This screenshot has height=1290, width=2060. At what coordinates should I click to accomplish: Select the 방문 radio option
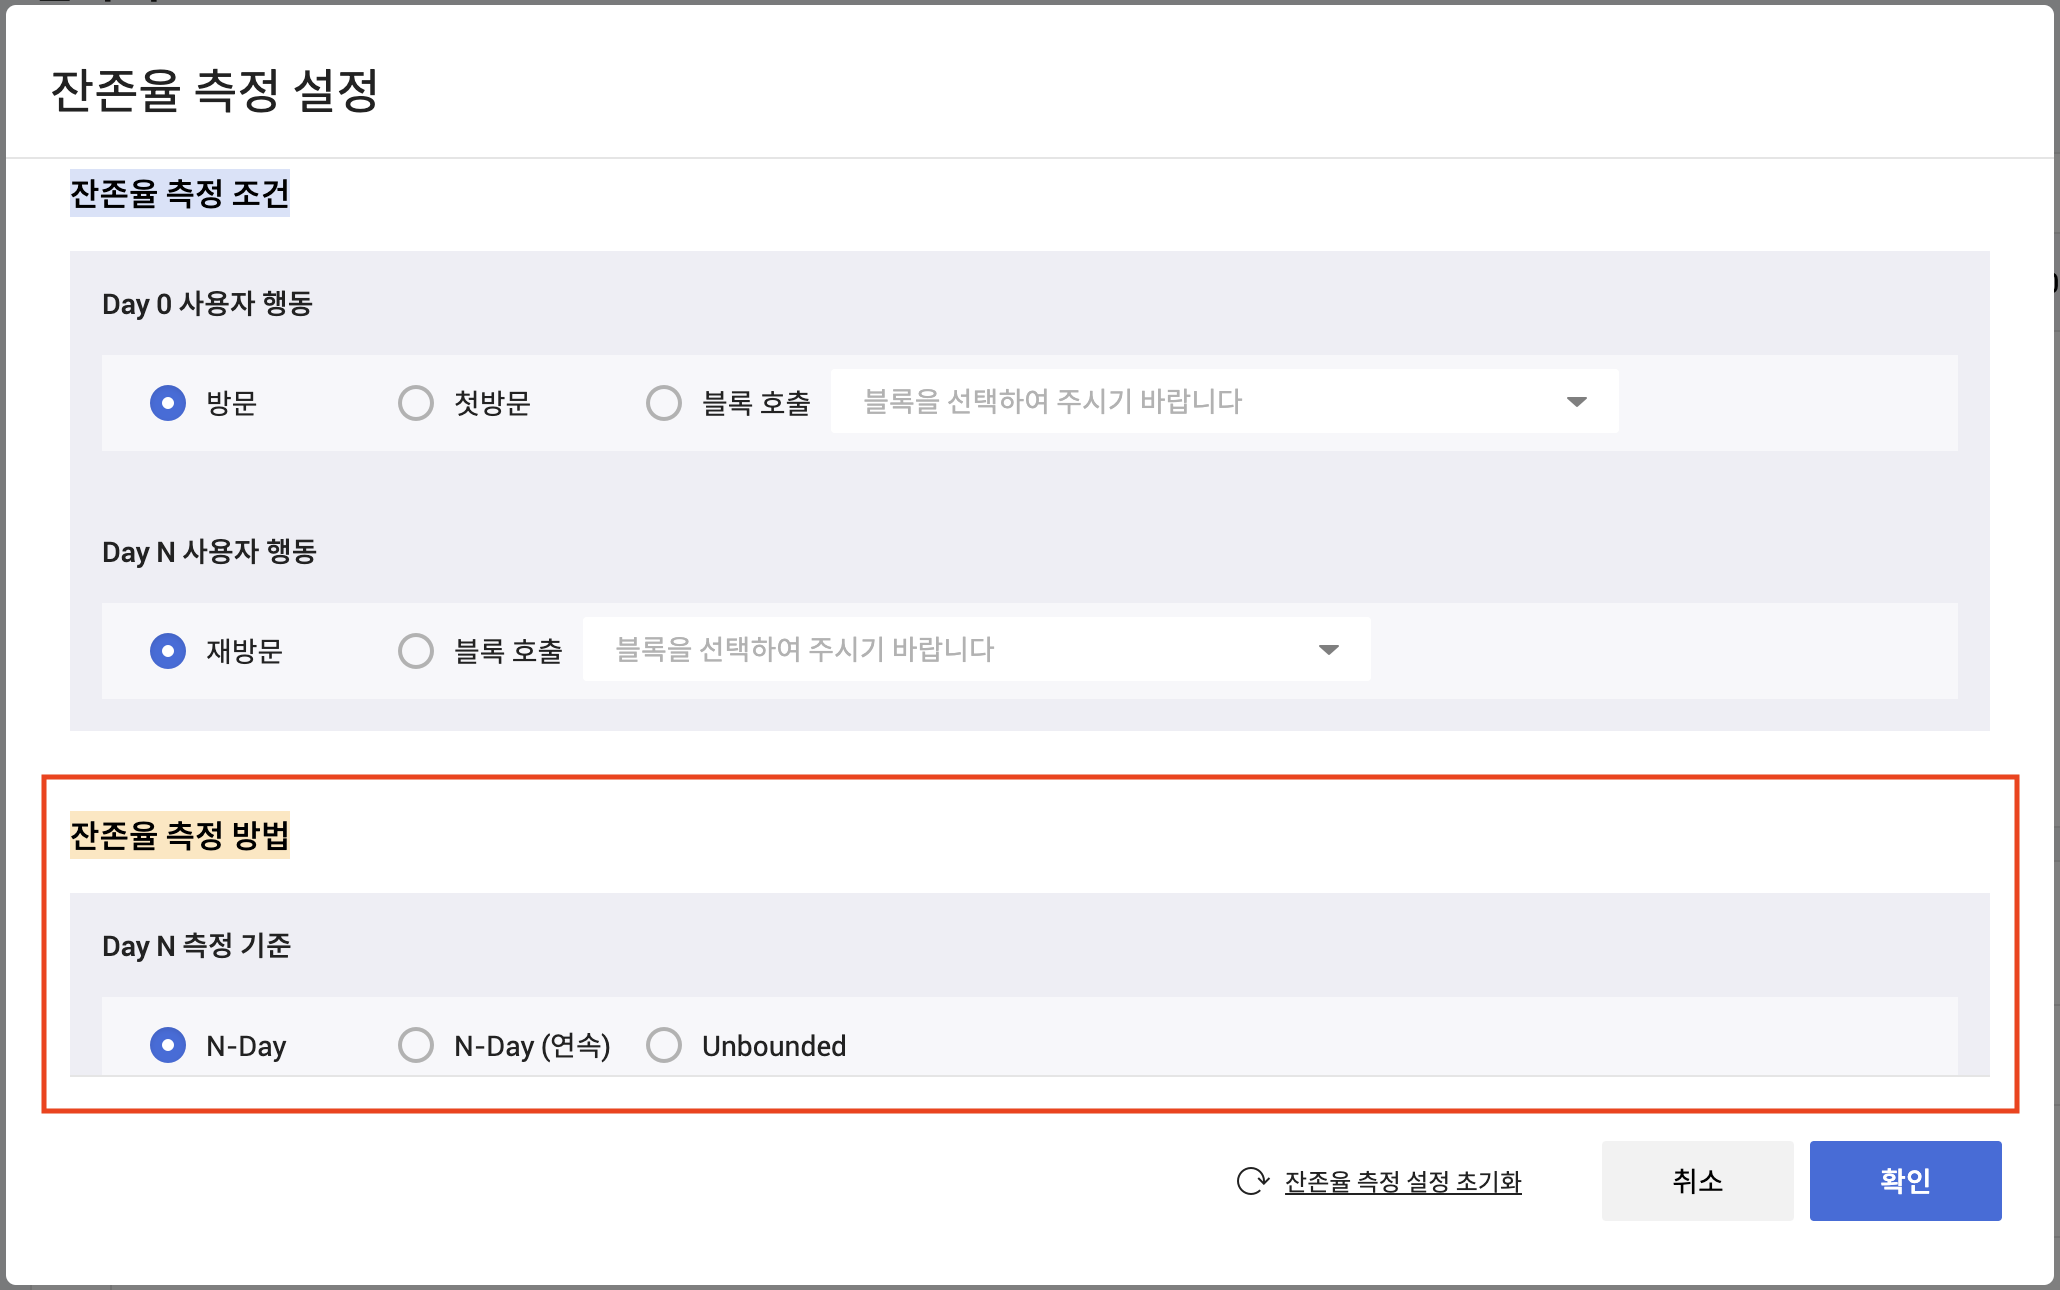pyautogui.click(x=168, y=403)
